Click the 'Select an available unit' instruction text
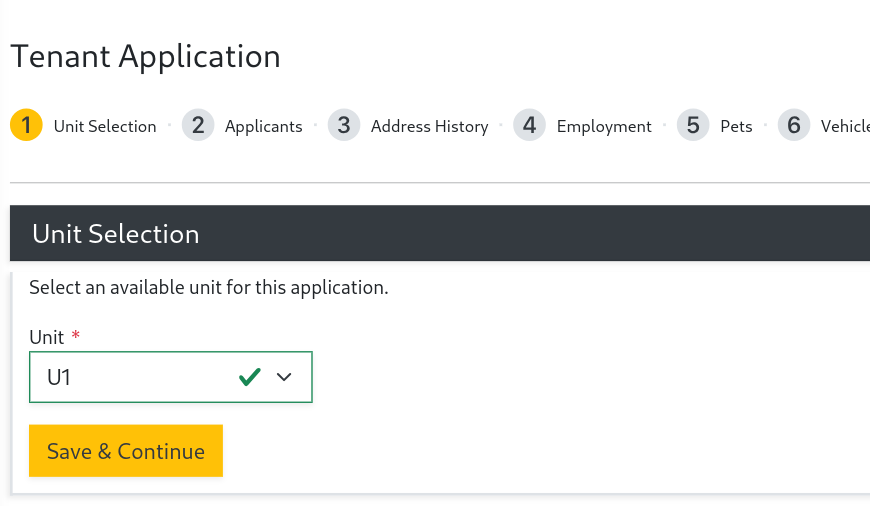870x506 pixels. pyautogui.click(x=208, y=288)
